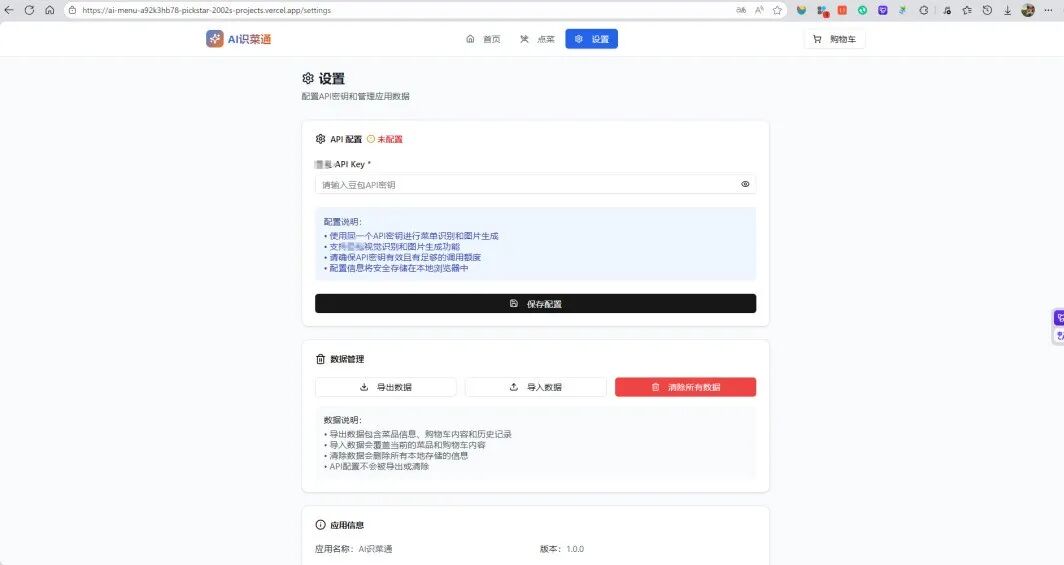Click the 导入数据 button
Viewport: 1064px width, 565px height.
coord(535,387)
